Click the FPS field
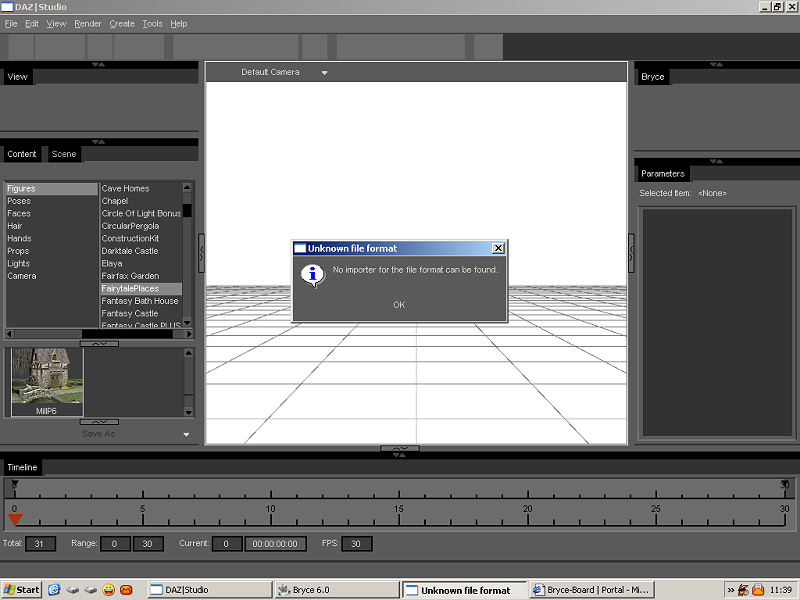Image resolution: width=800 pixels, height=600 pixels. 357,544
